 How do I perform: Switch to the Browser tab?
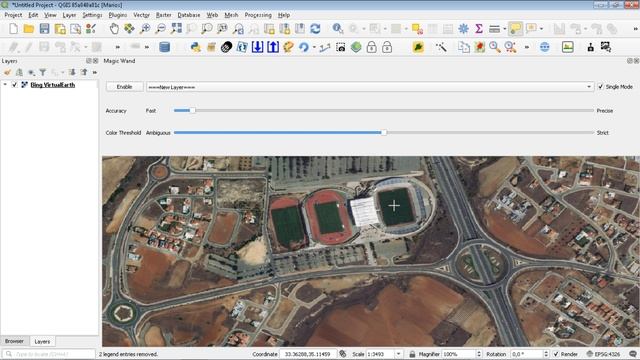point(14,341)
